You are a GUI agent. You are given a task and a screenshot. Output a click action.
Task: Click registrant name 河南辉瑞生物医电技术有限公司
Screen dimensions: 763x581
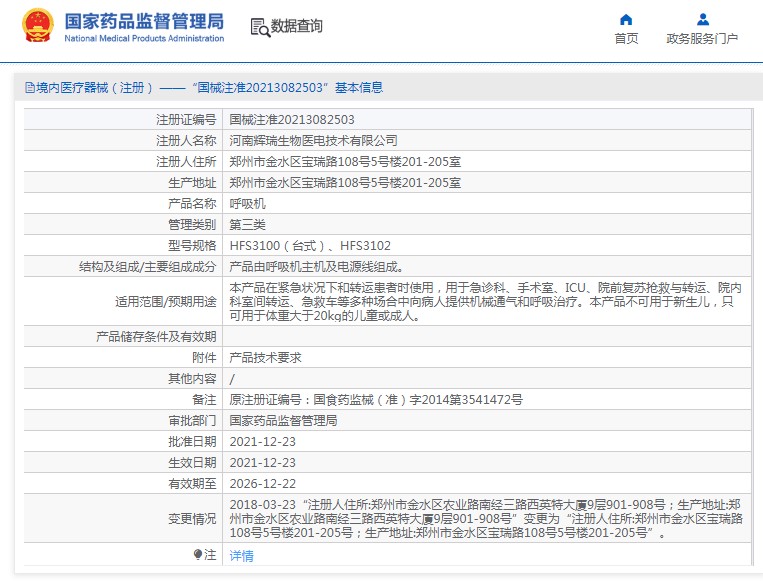[313, 141]
